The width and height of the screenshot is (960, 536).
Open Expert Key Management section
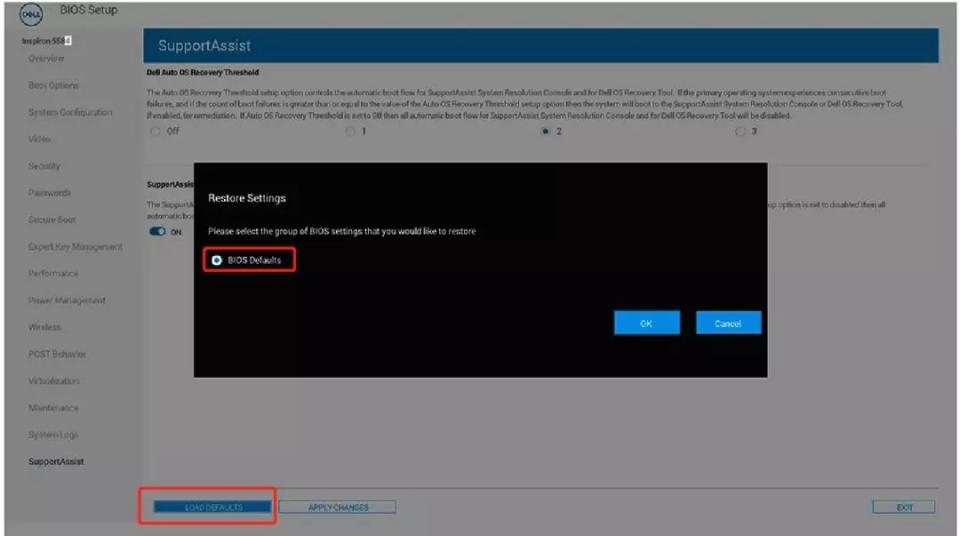pos(75,247)
